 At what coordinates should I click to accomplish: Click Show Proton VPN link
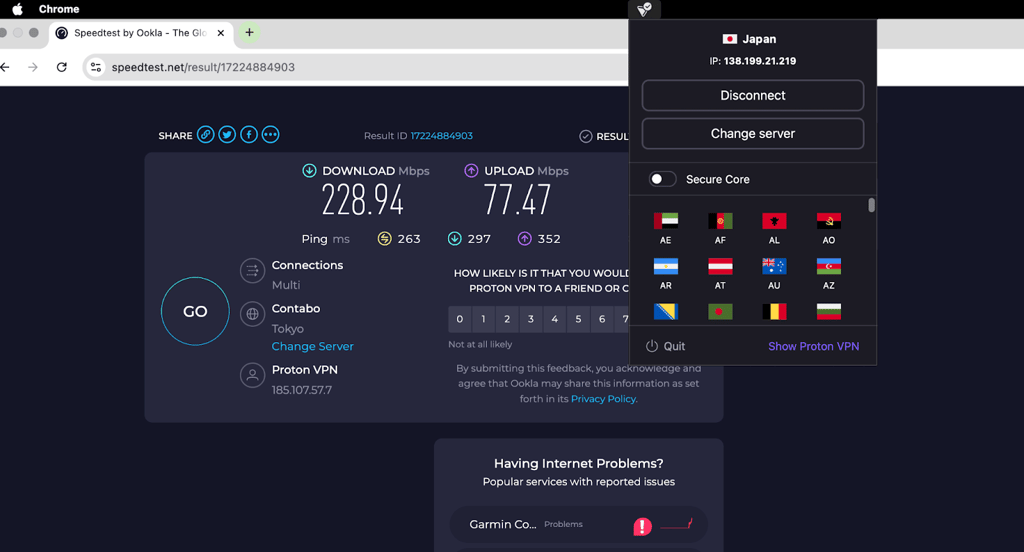click(x=813, y=346)
